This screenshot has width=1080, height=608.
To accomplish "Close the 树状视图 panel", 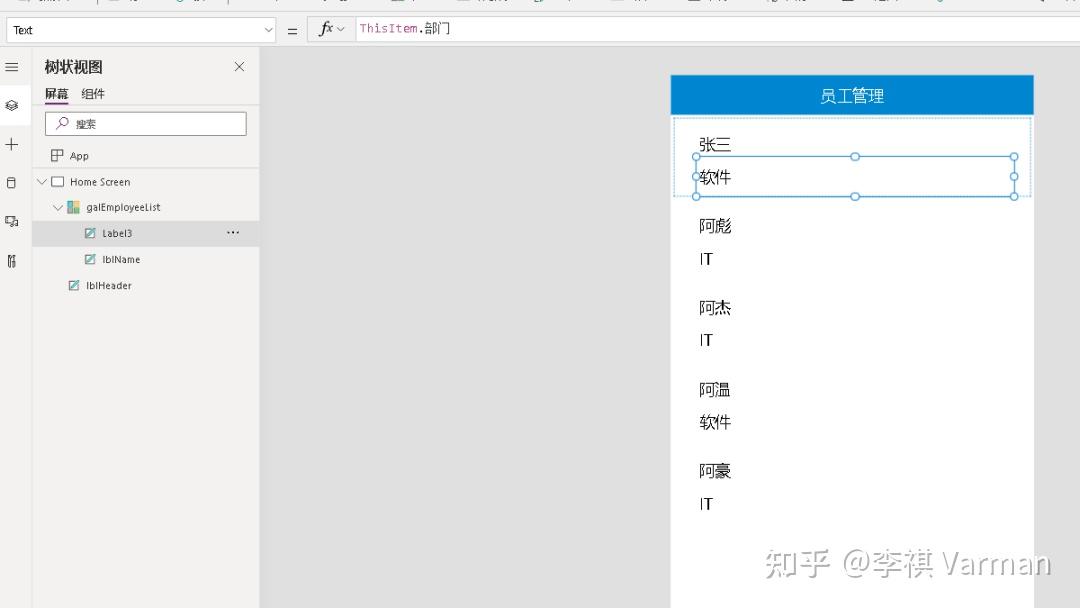I will [x=239, y=66].
